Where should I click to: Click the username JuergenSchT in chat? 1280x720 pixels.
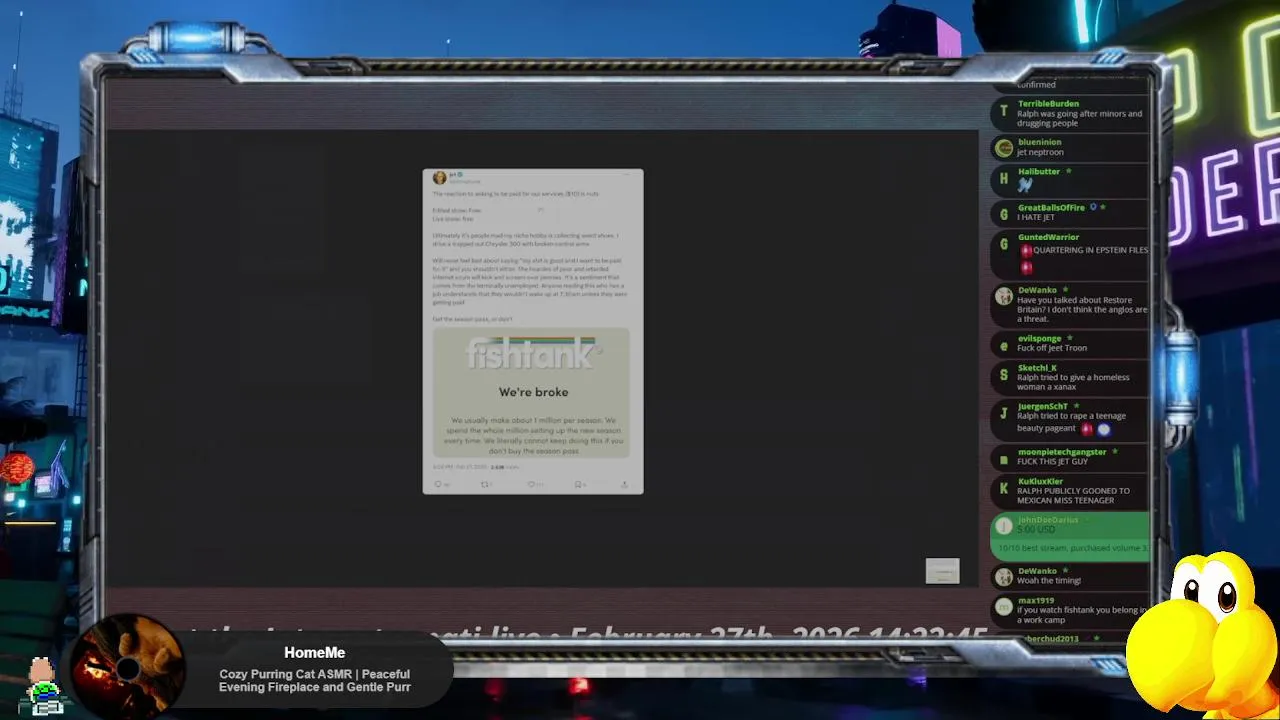click(x=1043, y=407)
